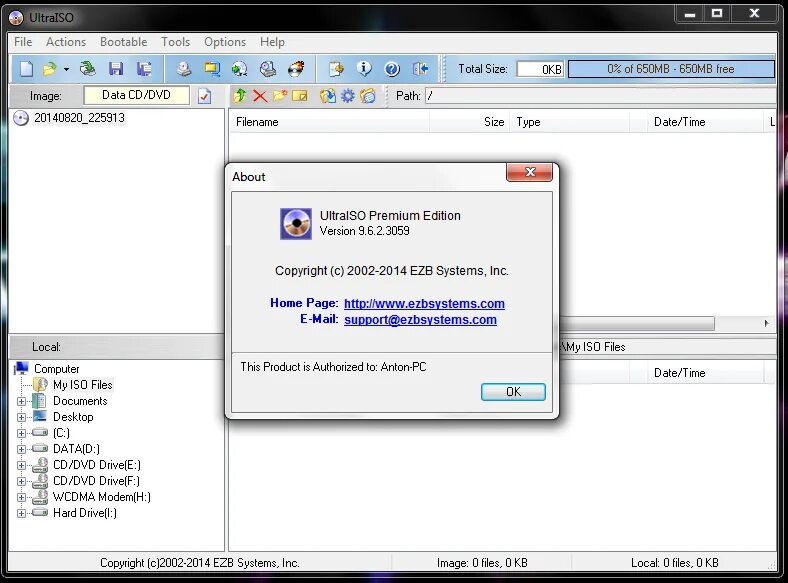This screenshot has width=788, height=583.
Task: Select the 20140820_225913 image root node
Action: click(79, 118)
